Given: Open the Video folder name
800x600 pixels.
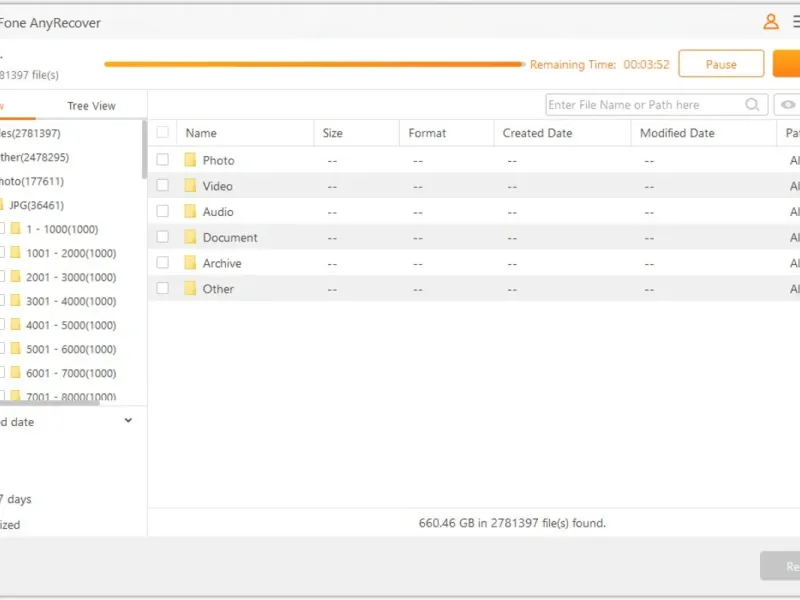Looking at the screenshot, I should click(x=217, y=186).
